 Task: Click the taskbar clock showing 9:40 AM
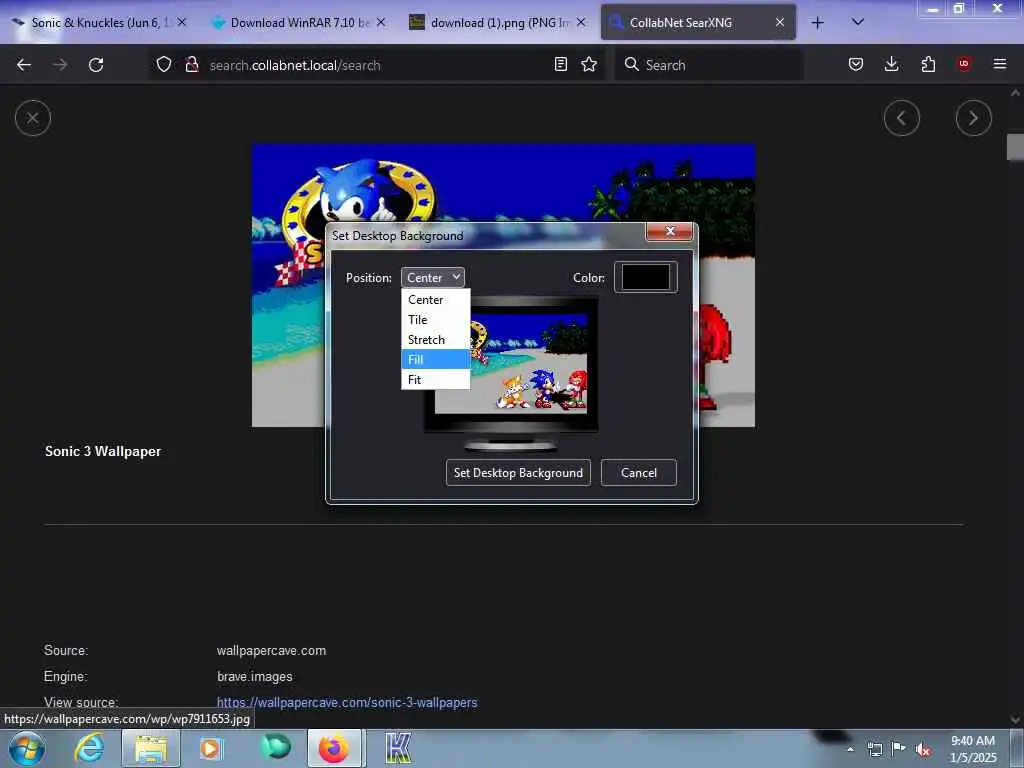[x=973, y=749]
